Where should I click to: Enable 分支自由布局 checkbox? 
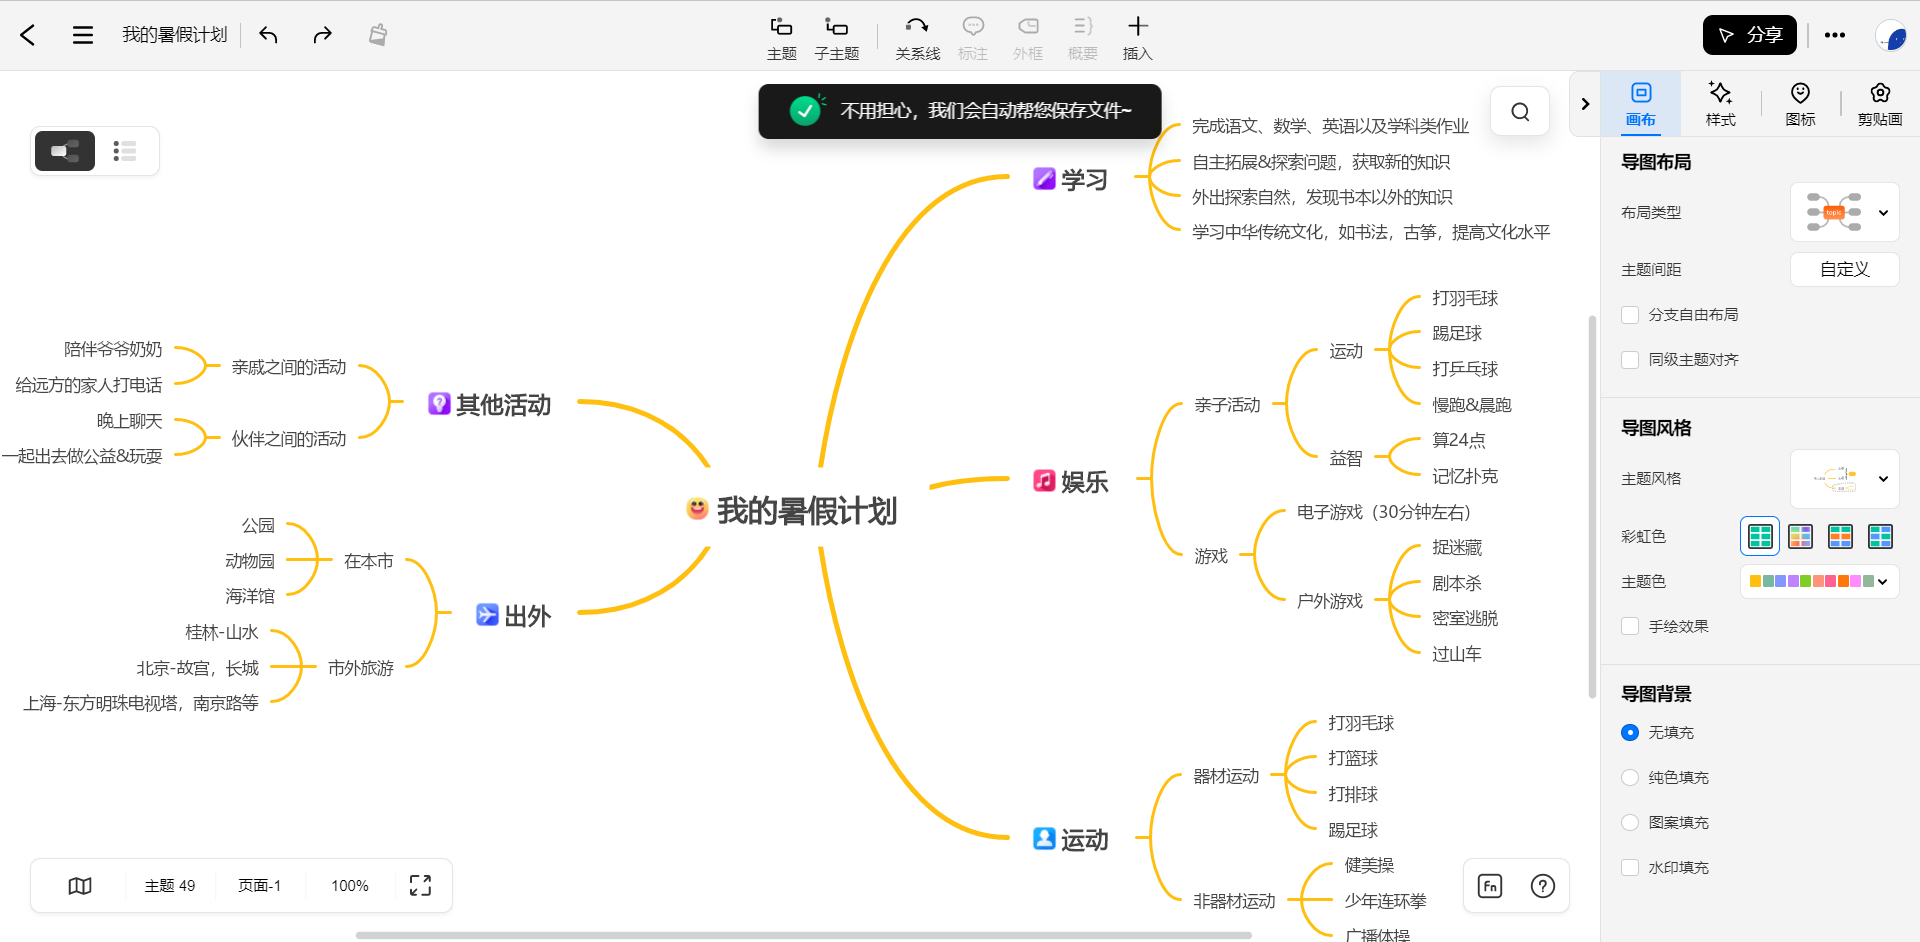click(x=1630, y=315)
